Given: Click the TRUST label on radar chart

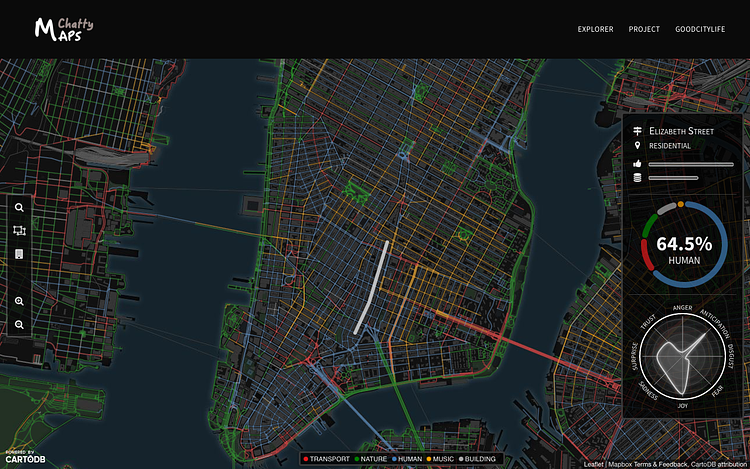Looking at the screenshot, I should [648, 322].
